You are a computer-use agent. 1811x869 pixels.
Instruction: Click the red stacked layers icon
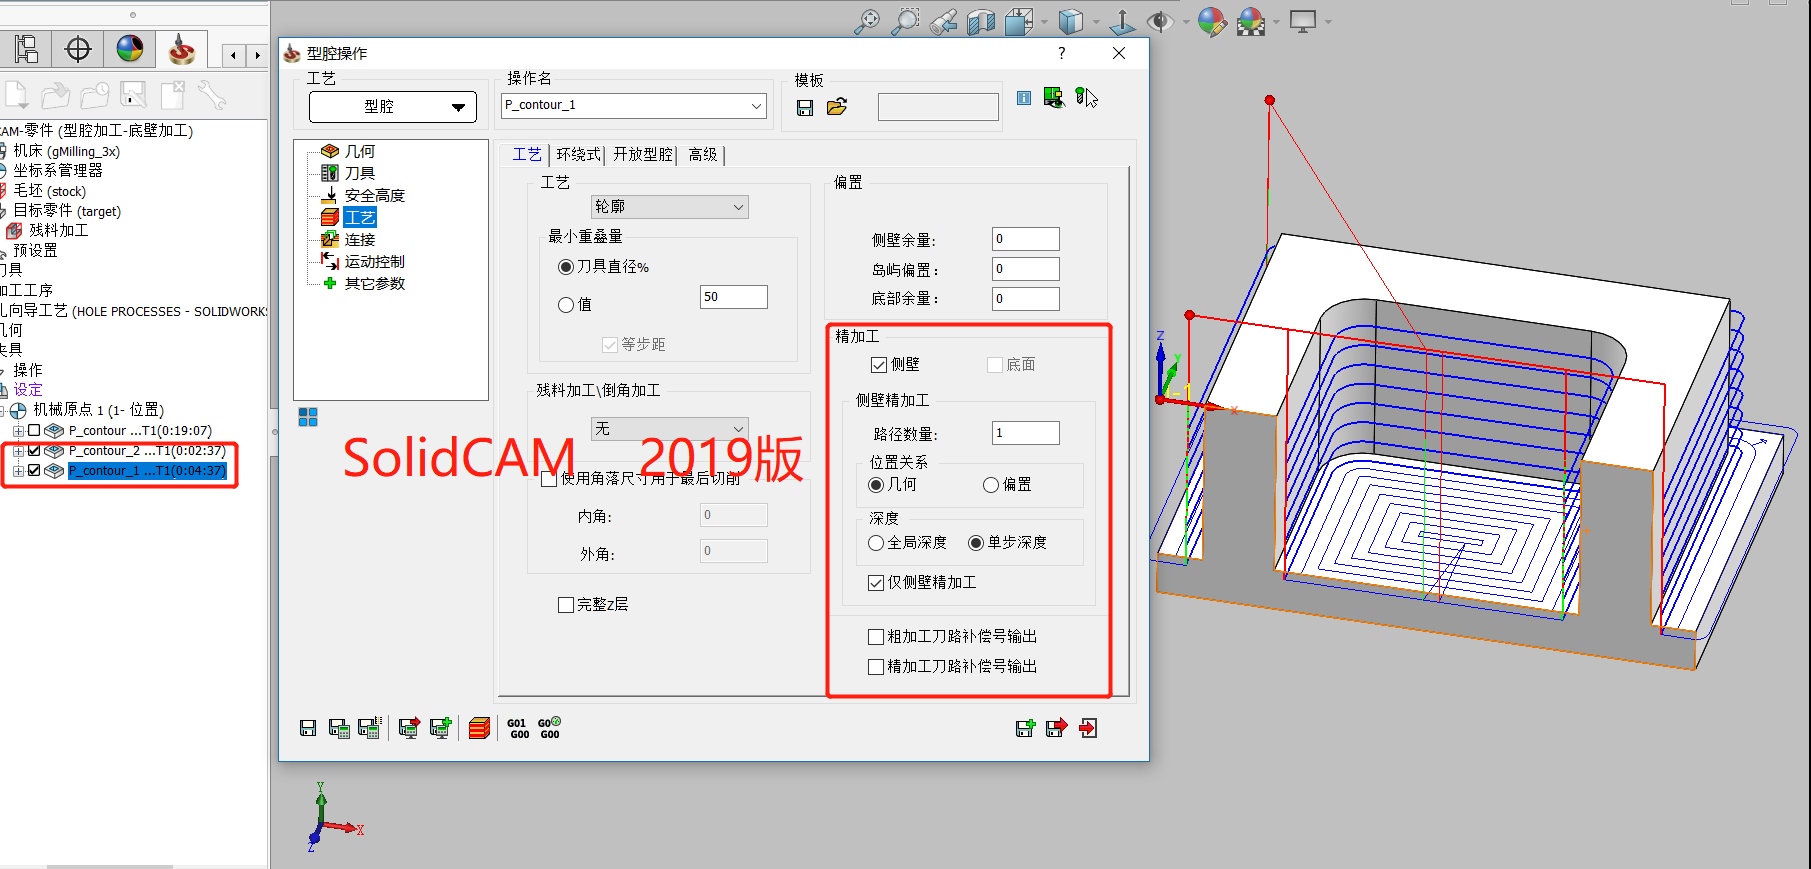pyautogui.click(x=479, y=728)
